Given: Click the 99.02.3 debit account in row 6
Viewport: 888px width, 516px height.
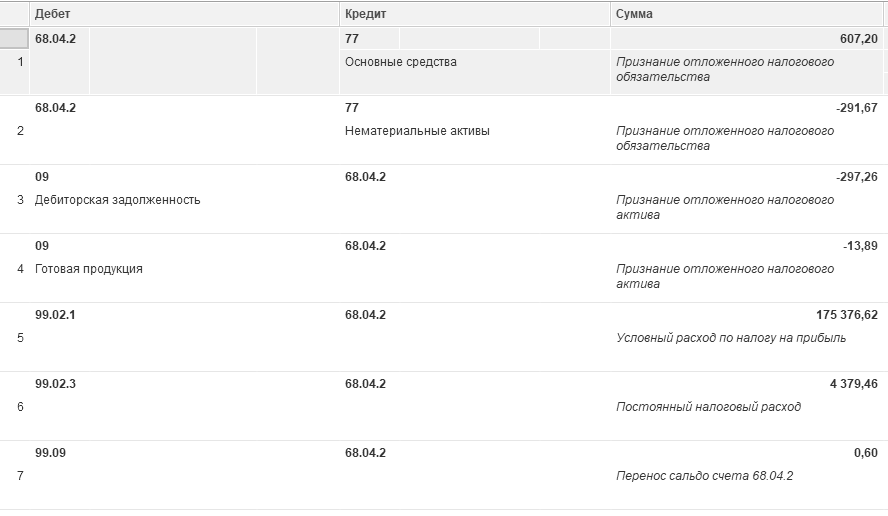Looking at the screenshot, I should coord(55,384).
